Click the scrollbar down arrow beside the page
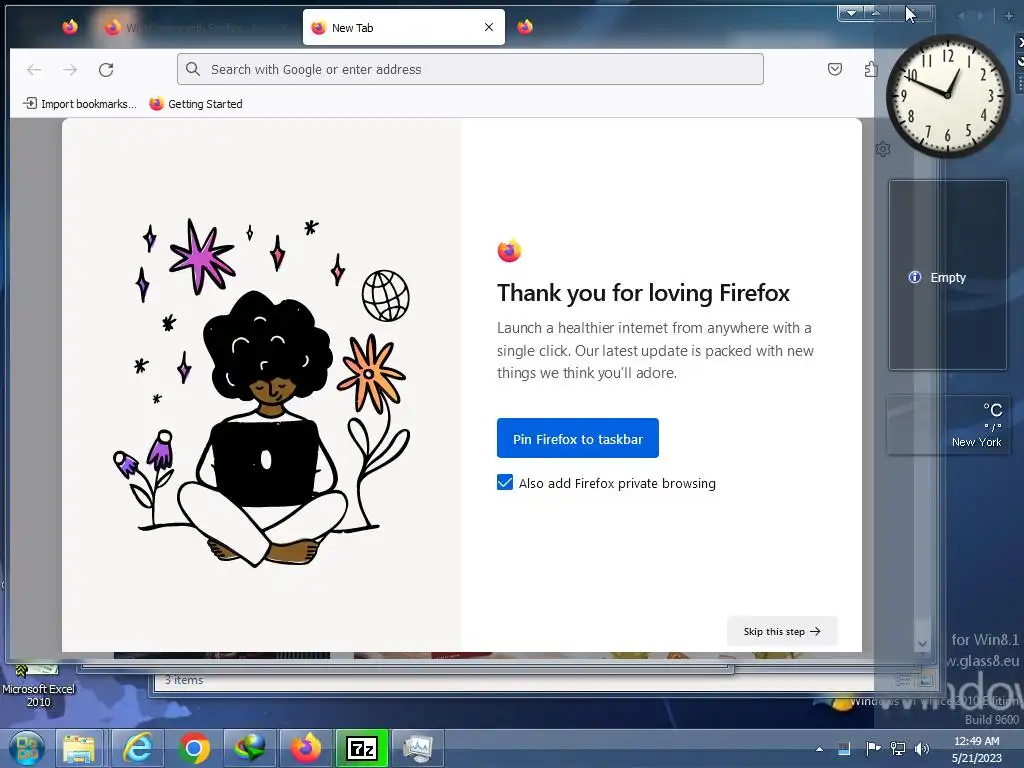1024x768 pixels. (x=921, y=644)
